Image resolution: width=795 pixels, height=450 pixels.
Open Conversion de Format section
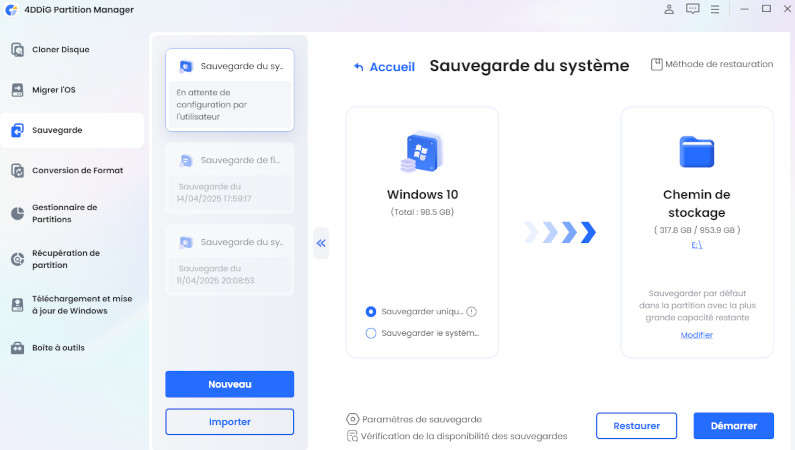click(72, 170)
